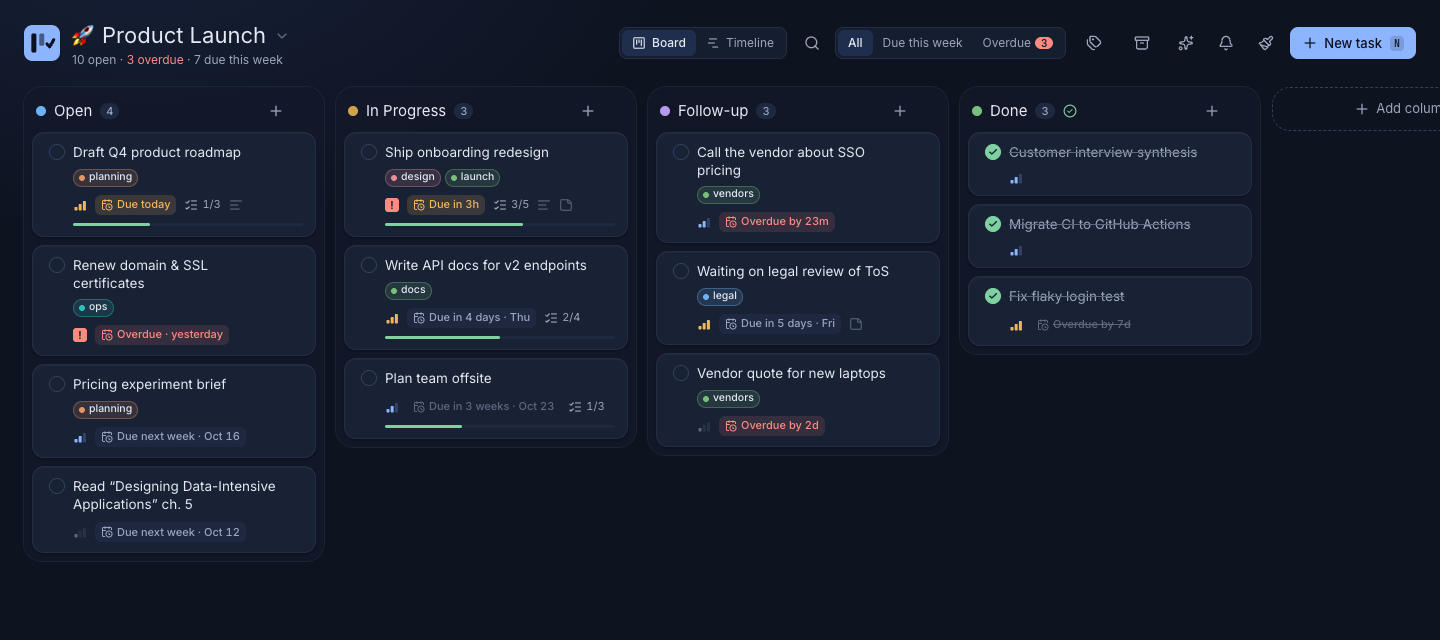Click priority bars on Vendor quote card
This screenshot has height=640, width=1440.
(x=704, y=426)
